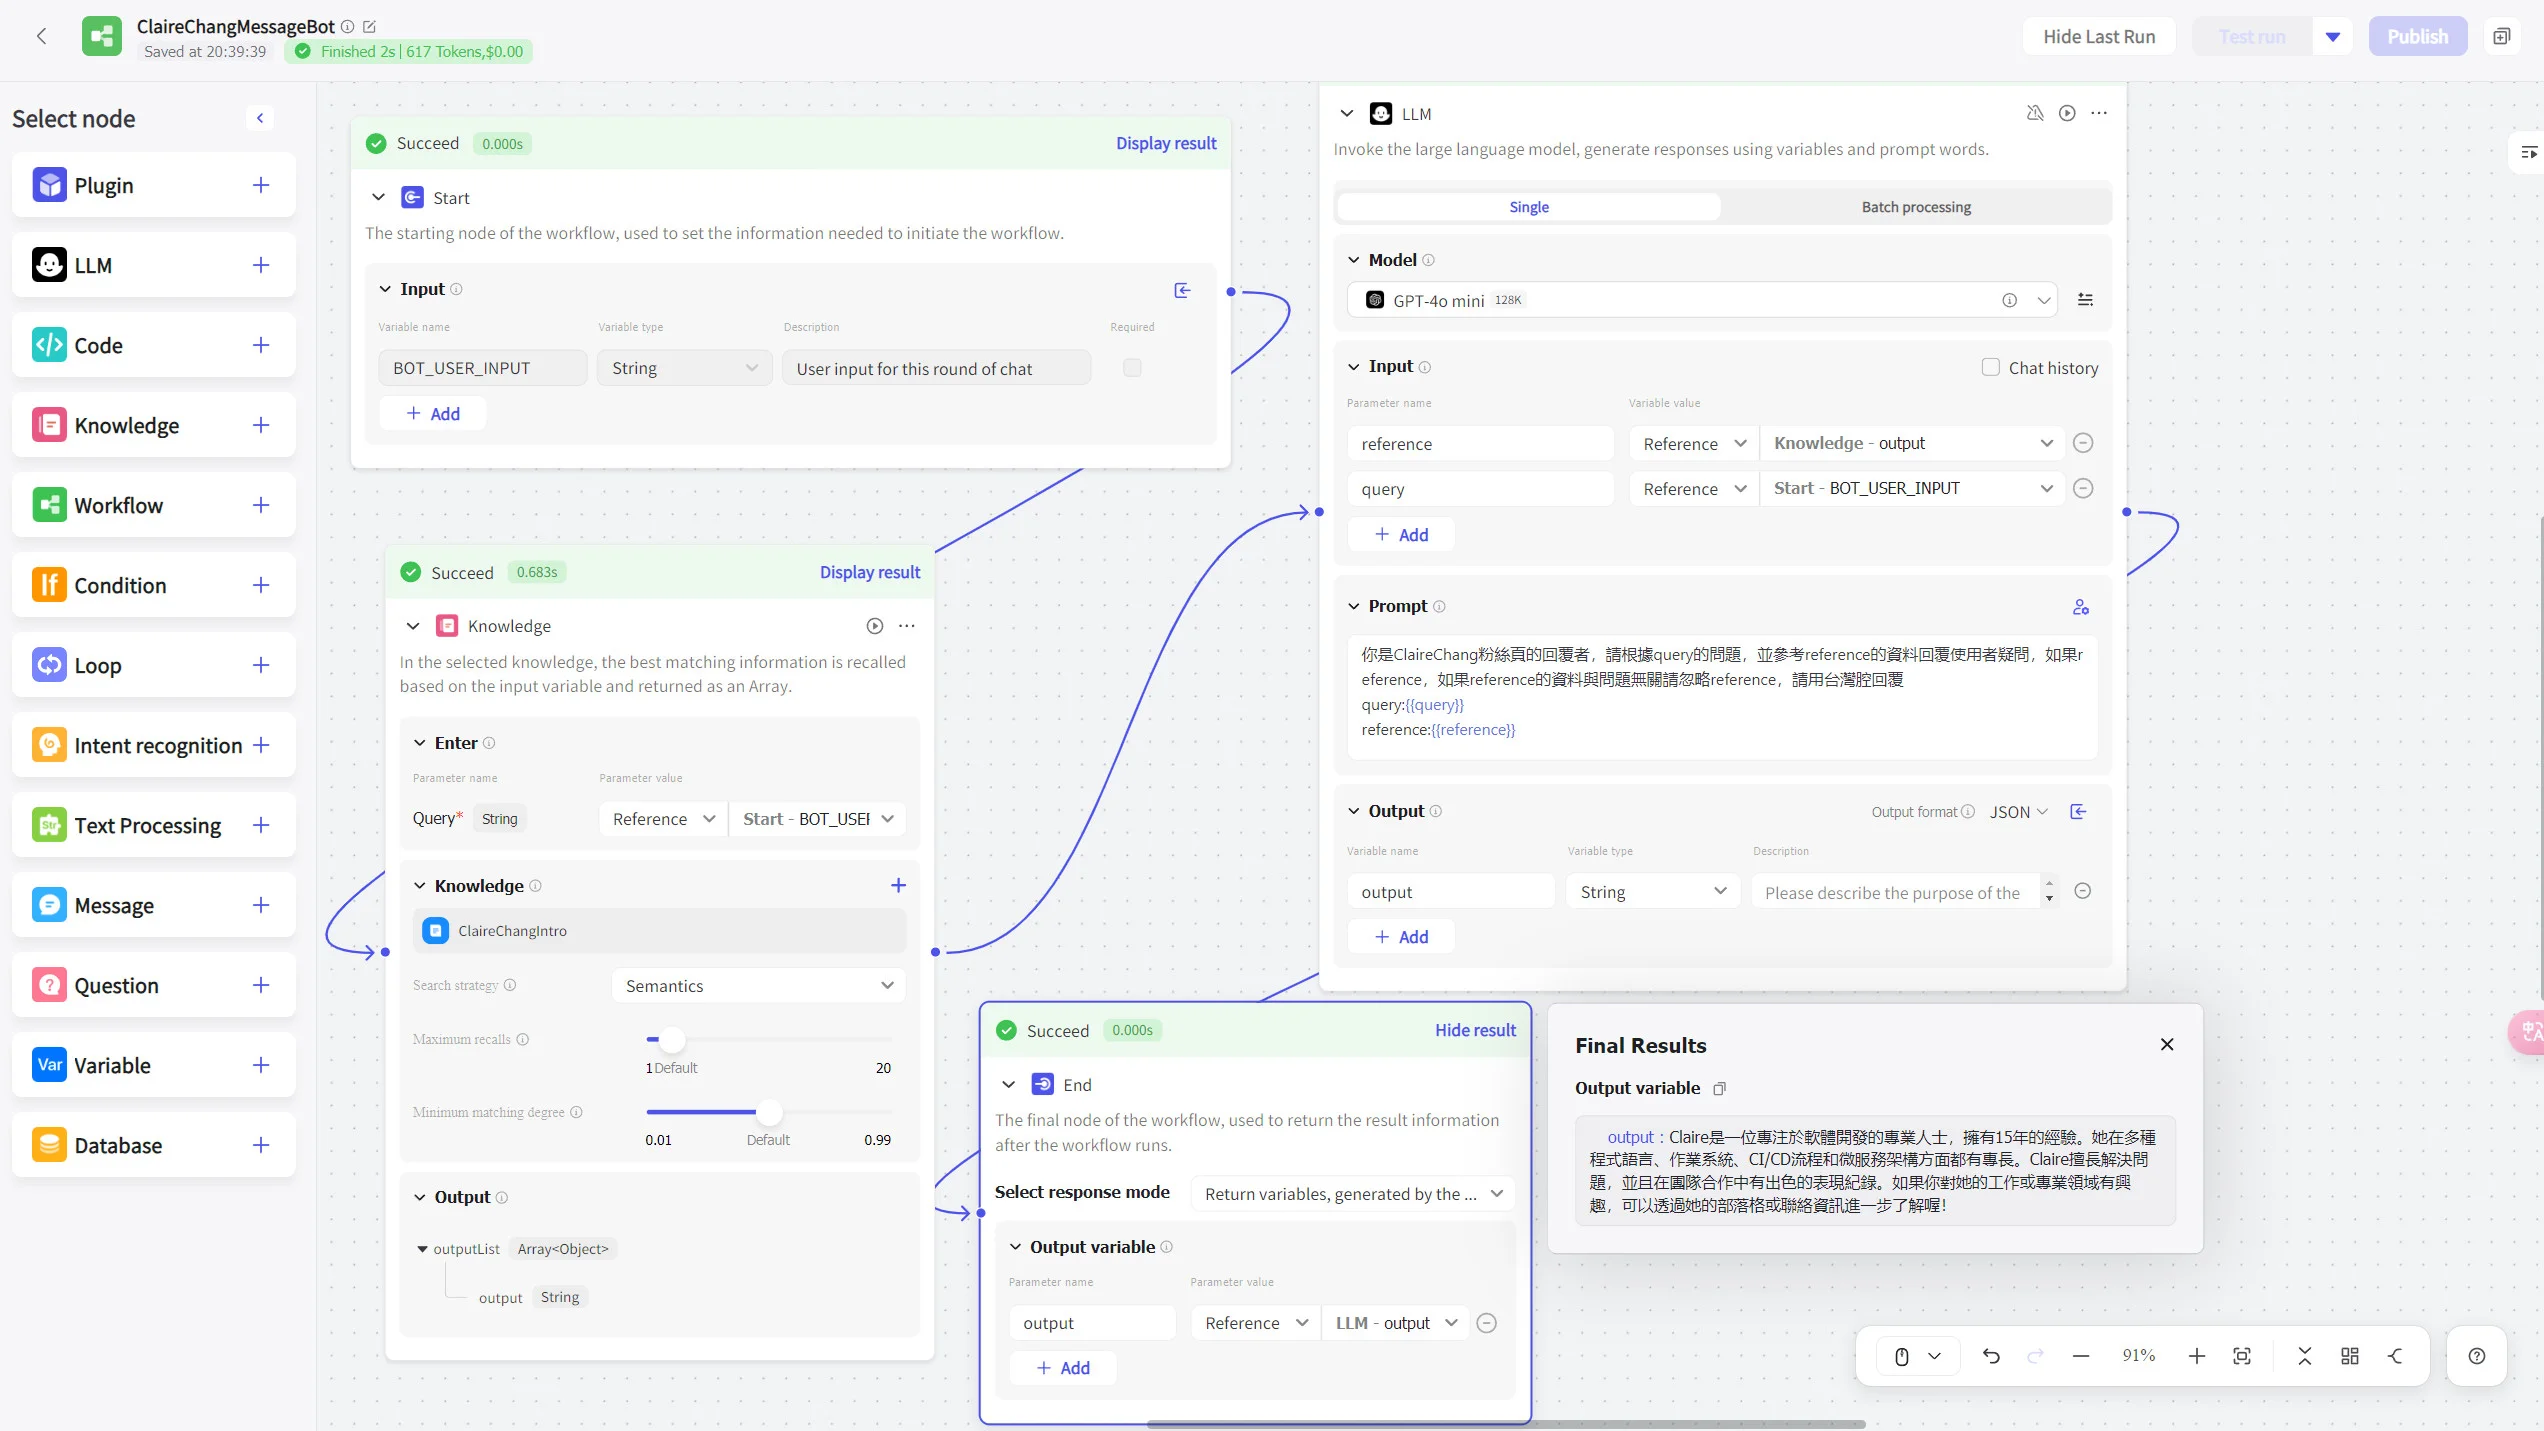Viewport: 2544px width, 1431px height.
Task: Collapse the Knowledge node
Action: pos(413,626)
